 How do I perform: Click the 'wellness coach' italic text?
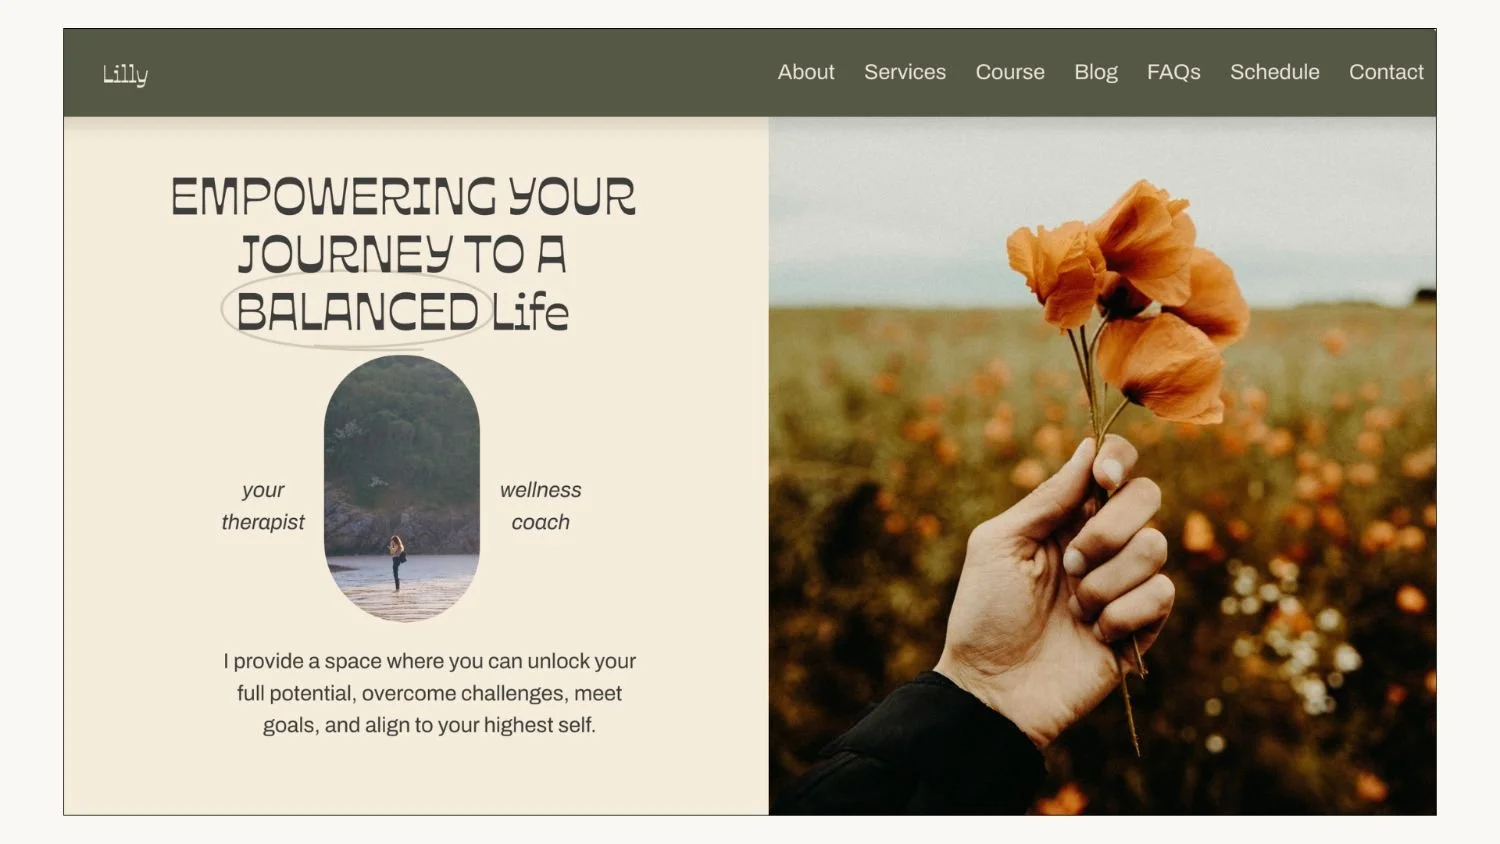point(540,506)
